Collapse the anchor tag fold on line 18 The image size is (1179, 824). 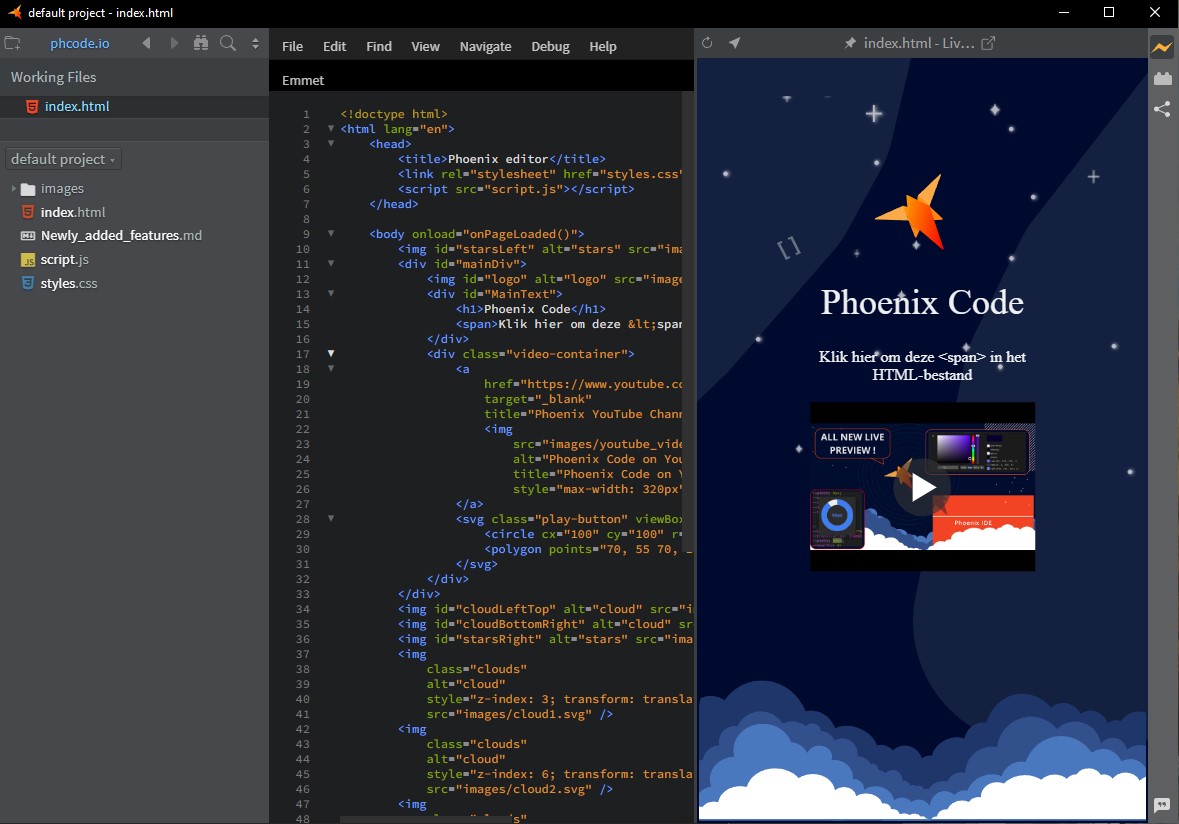click(330, 368)
